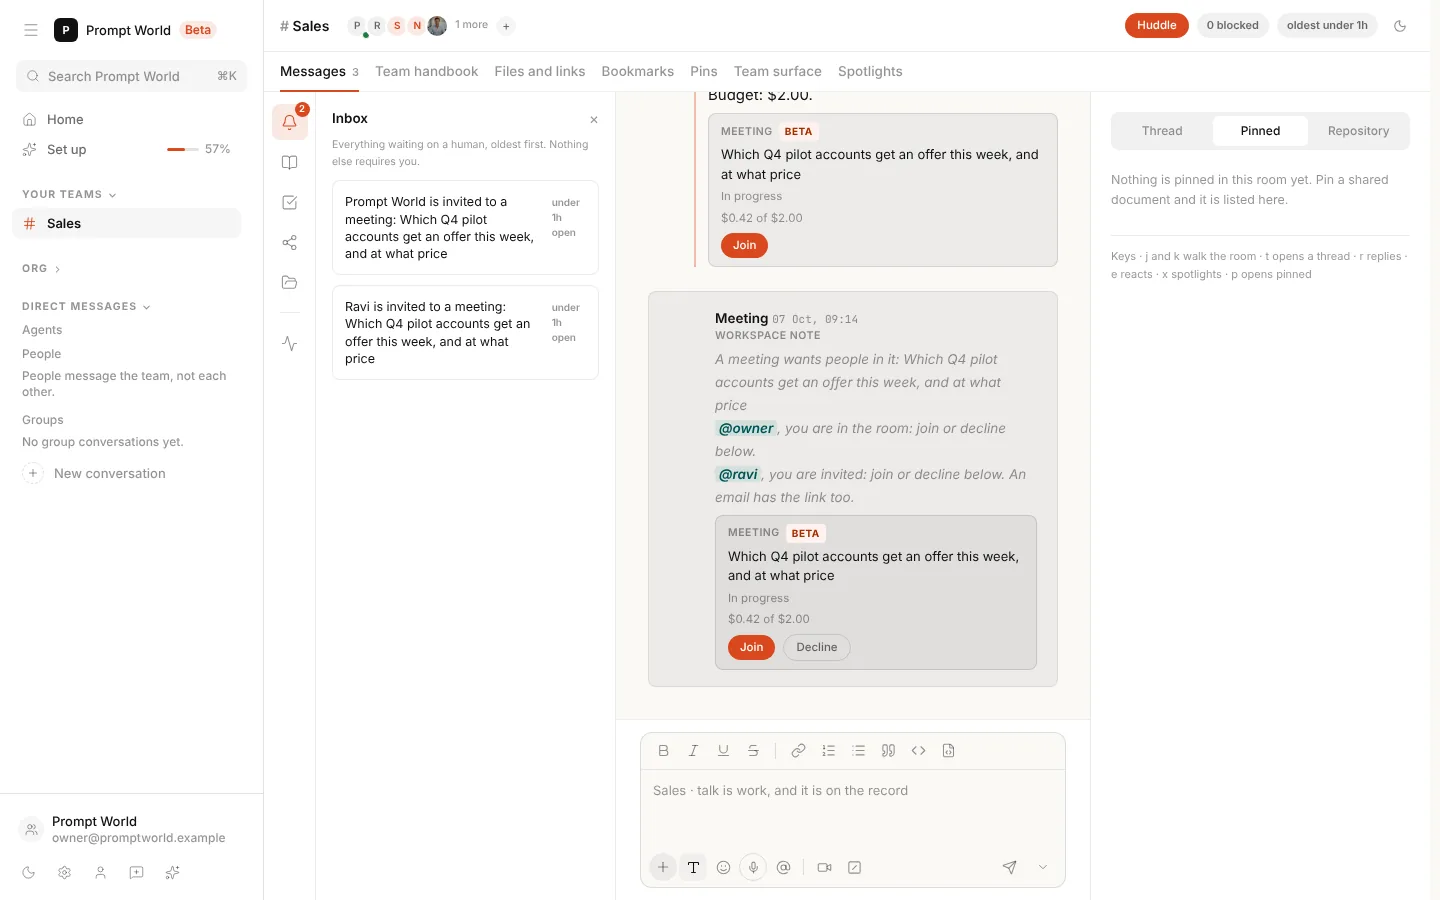Click the video camera icon in the composer

[x=824, y=868]
